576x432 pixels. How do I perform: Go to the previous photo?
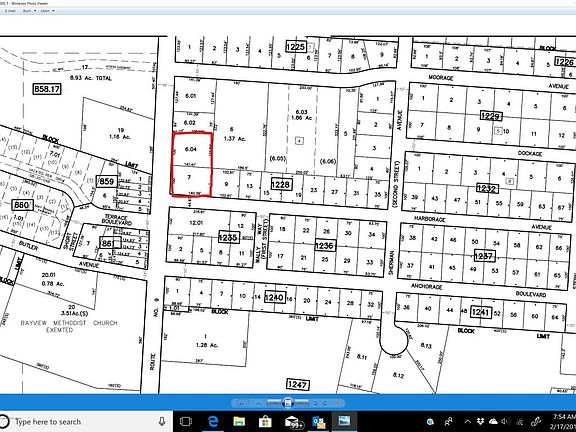274,403
